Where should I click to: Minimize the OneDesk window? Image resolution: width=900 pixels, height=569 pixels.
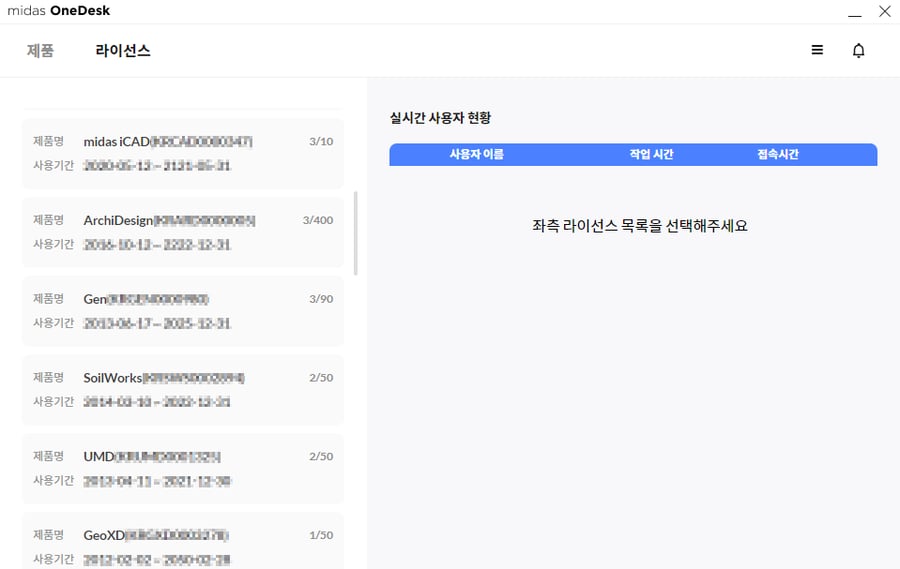pyautogui.click(x=854, y=13)
